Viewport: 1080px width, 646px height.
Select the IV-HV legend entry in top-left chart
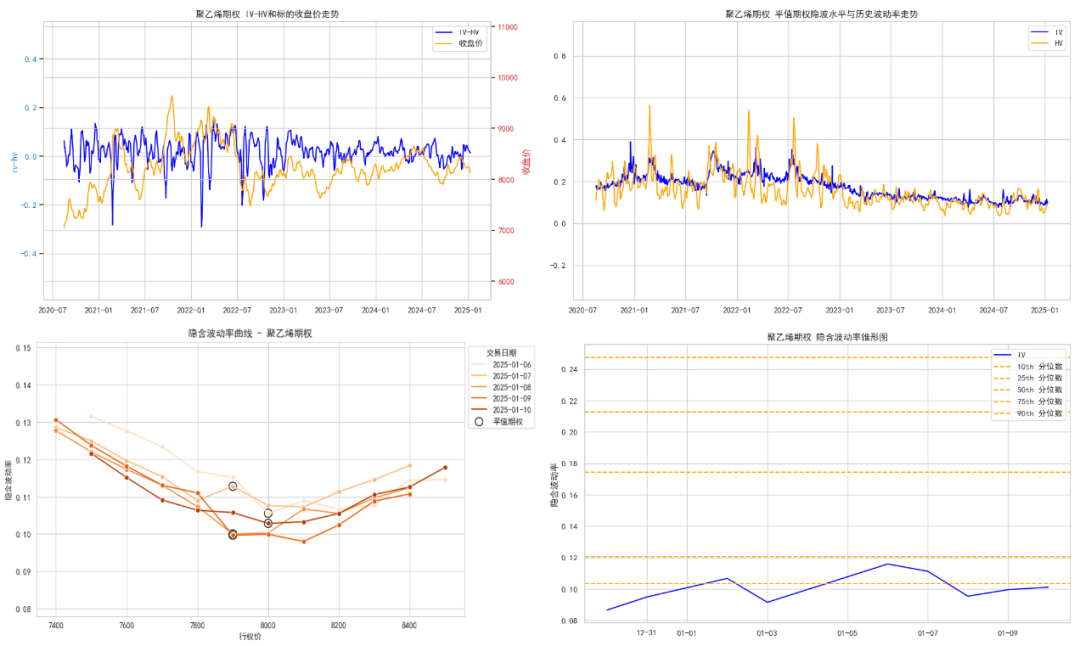point(459,32)
